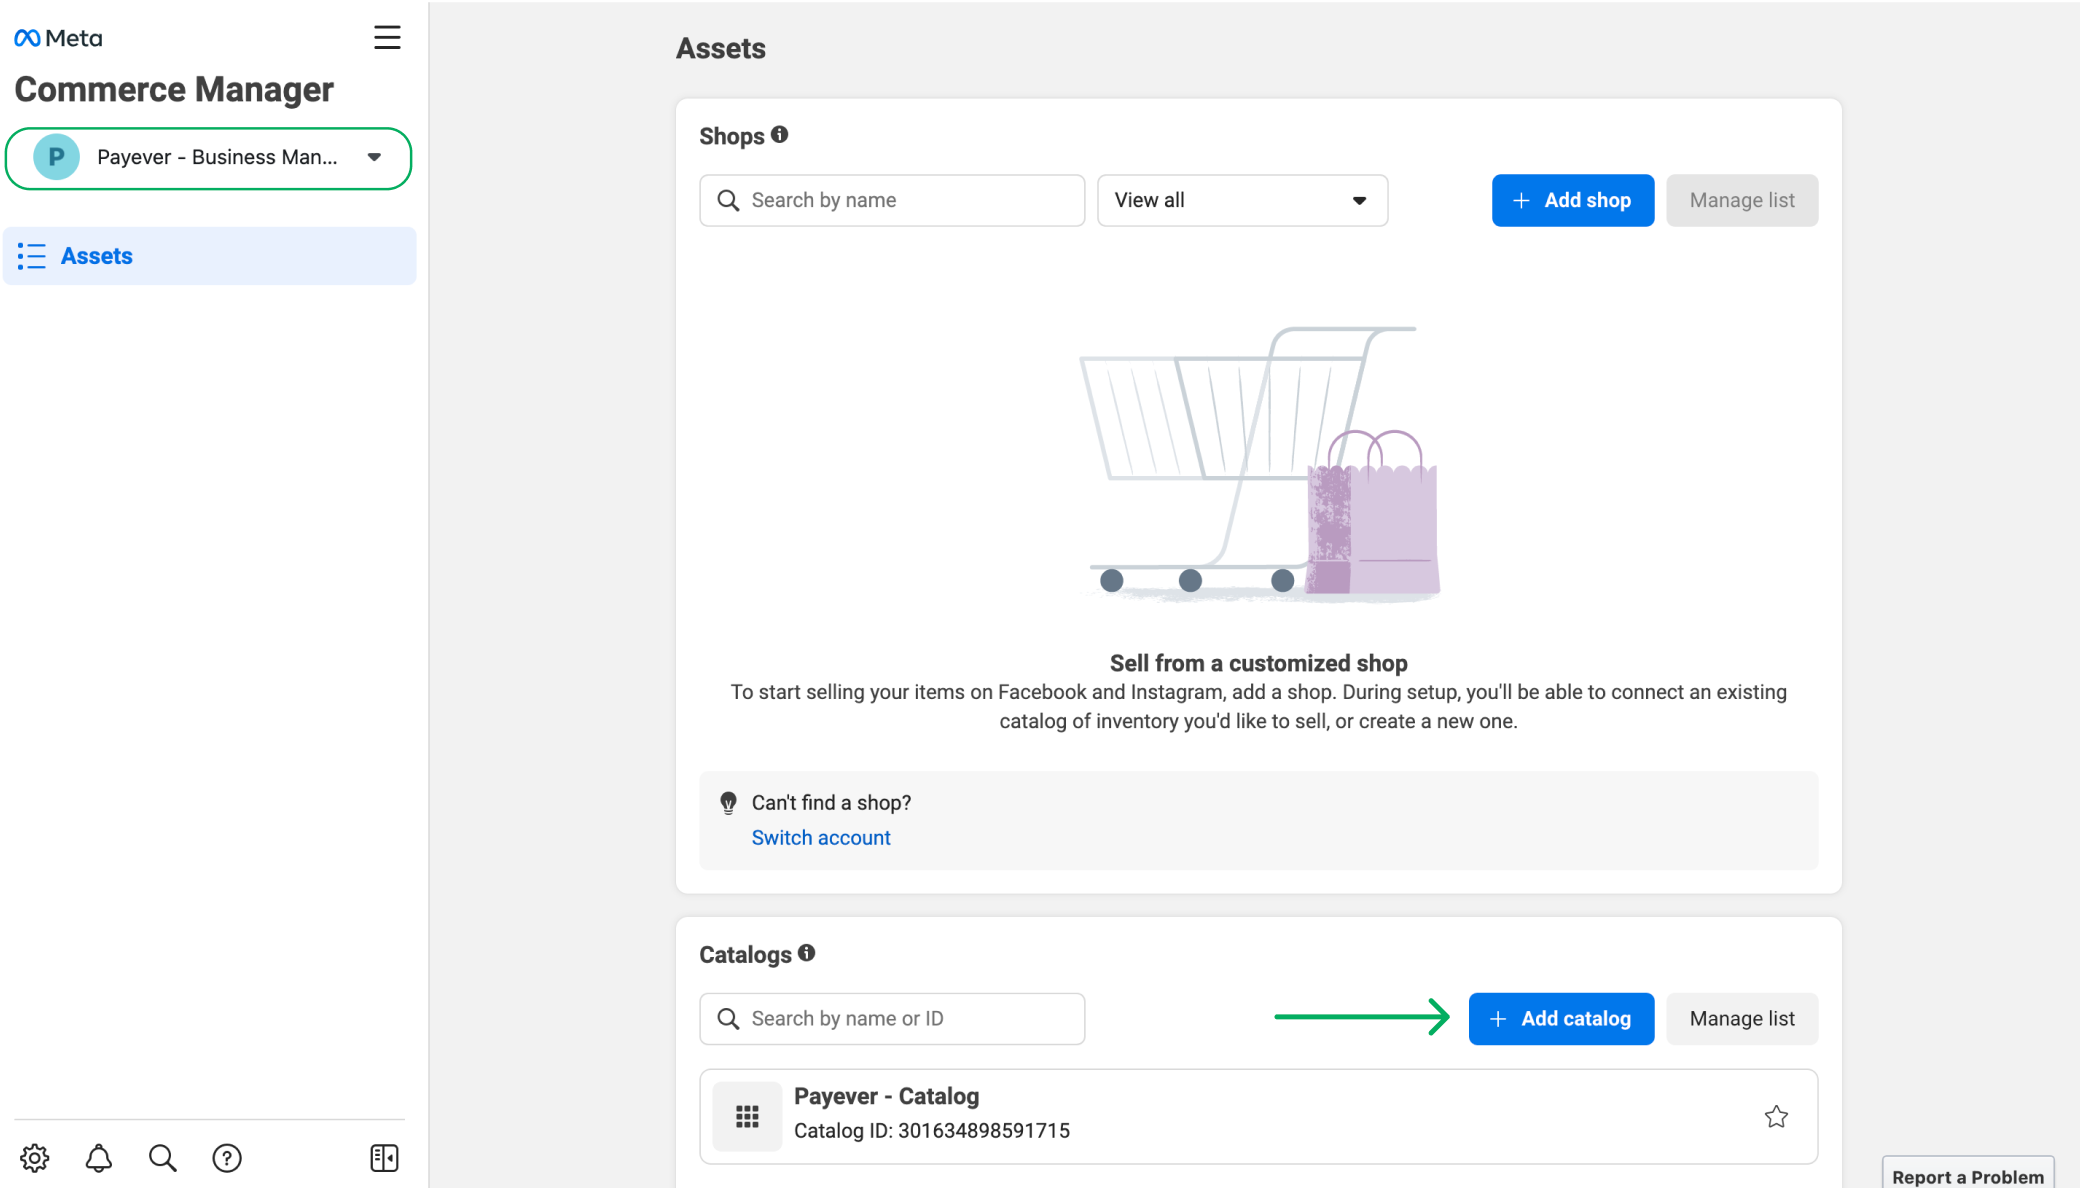Open the hamburger menu in sidebar

tap(387, 38)
